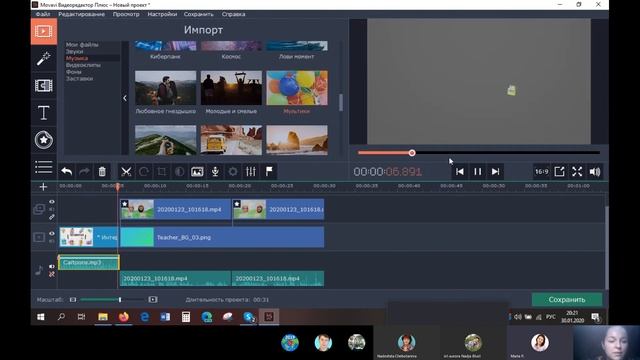Toggle visibility of main video track
Screen dimensions: 640x360
[52, 233]
